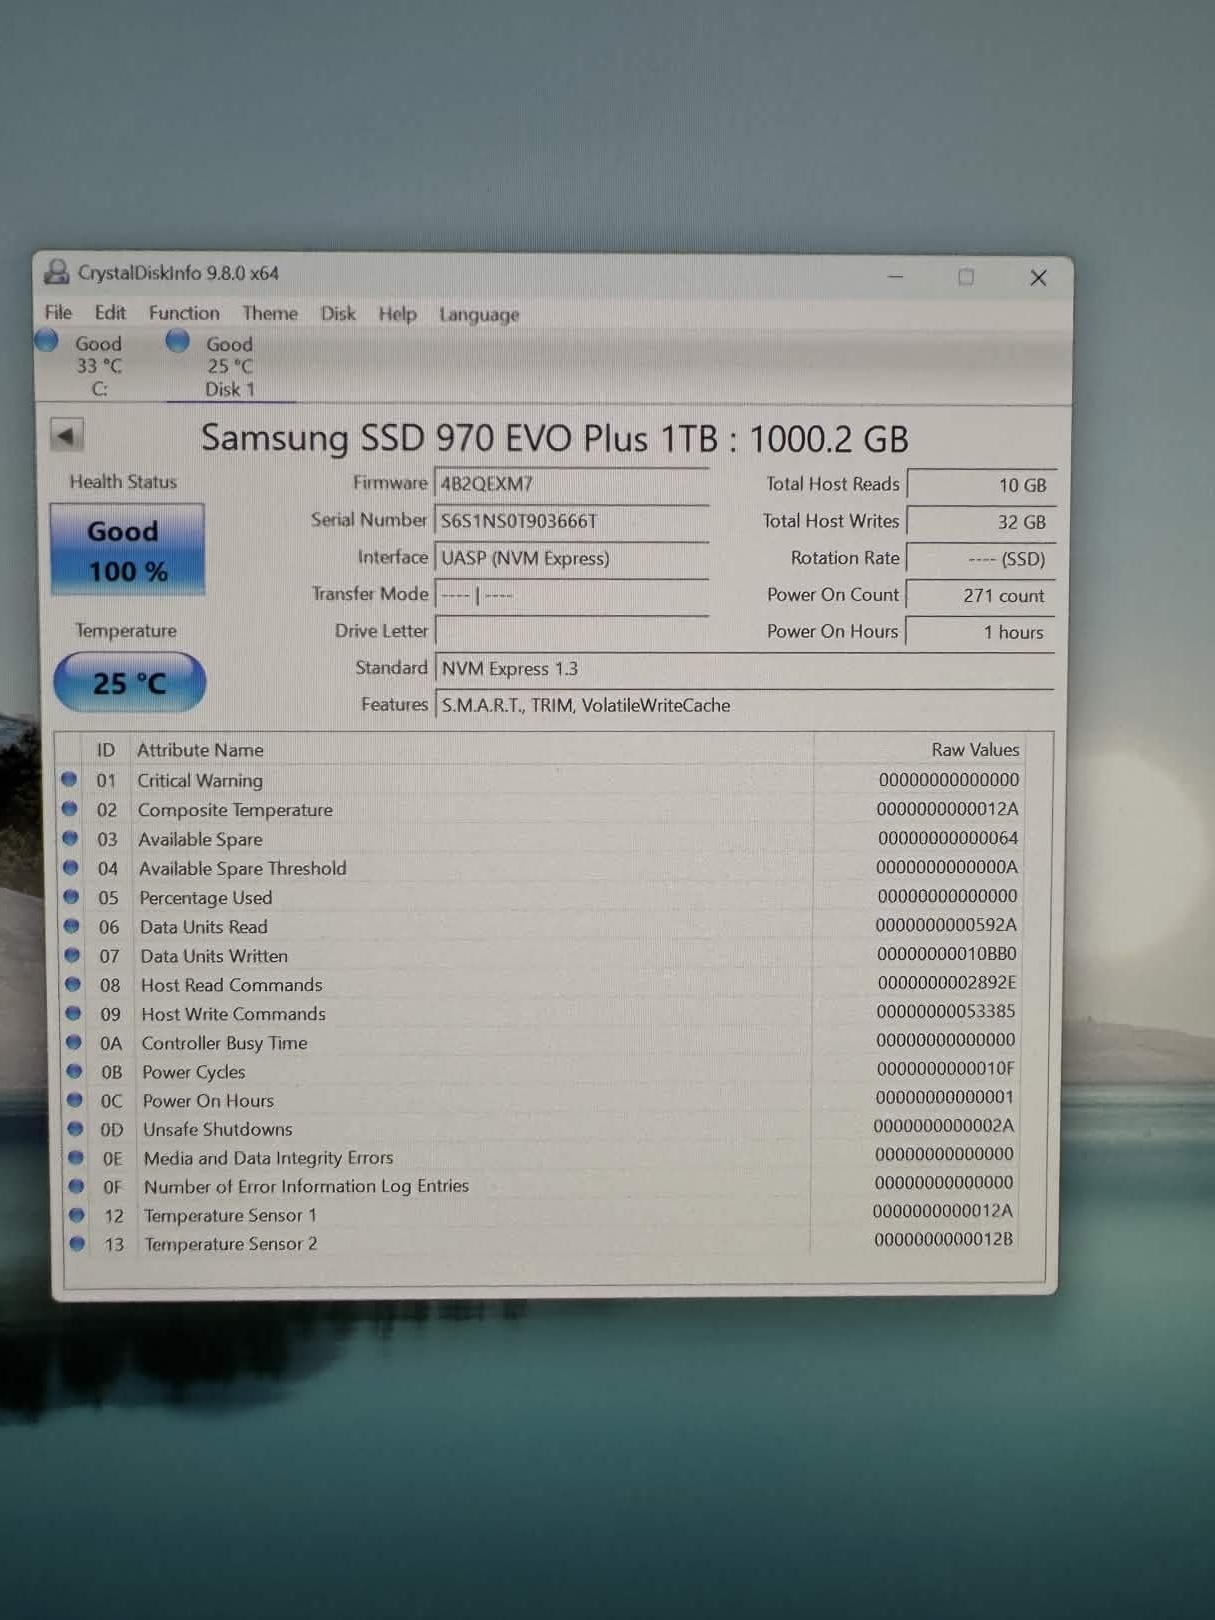The height and width of the screenshot is (1620, 1215).
Task: Click the Features field
Action: point(745,706)
